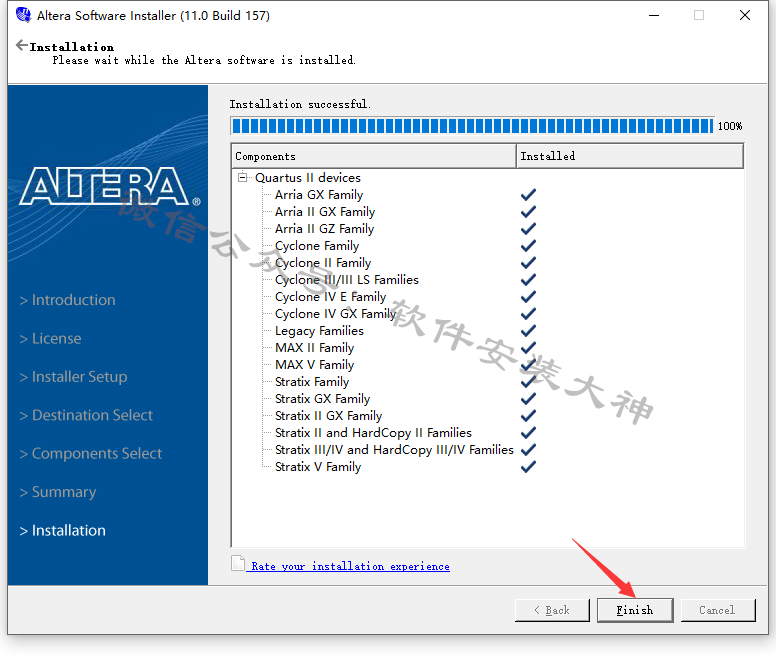Select MAX V Family row
The height and width of the screenshot is (663, 776).
(x=314, y=365)
